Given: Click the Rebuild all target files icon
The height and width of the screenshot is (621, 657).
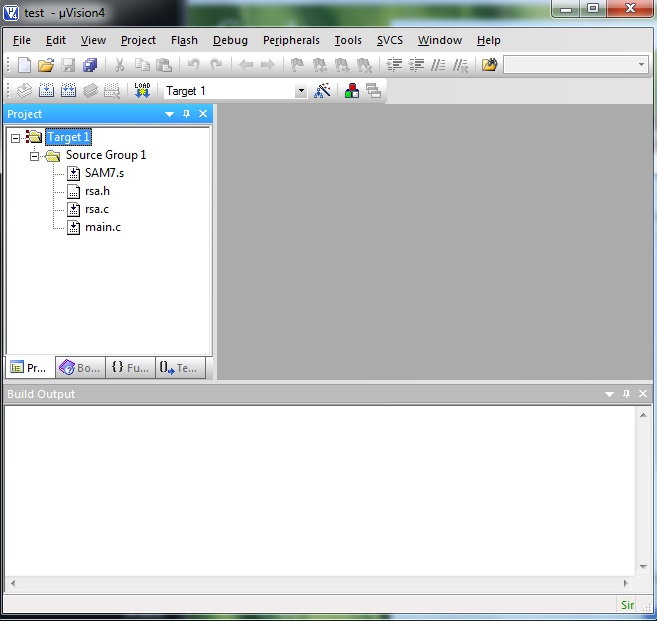Looking at the screenshot, I should [x=68, y=91].
